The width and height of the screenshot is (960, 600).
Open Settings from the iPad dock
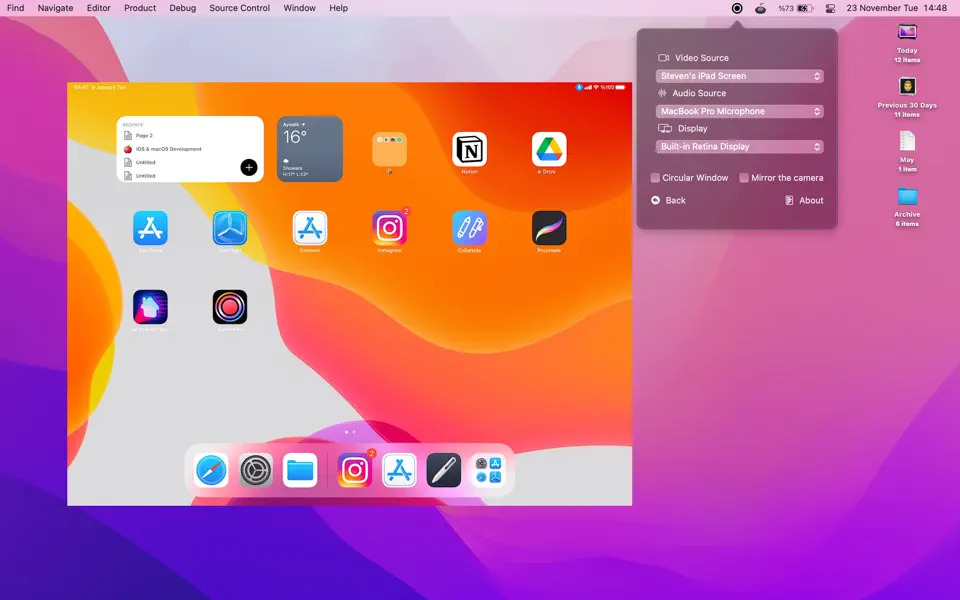(x=255, y=470)
